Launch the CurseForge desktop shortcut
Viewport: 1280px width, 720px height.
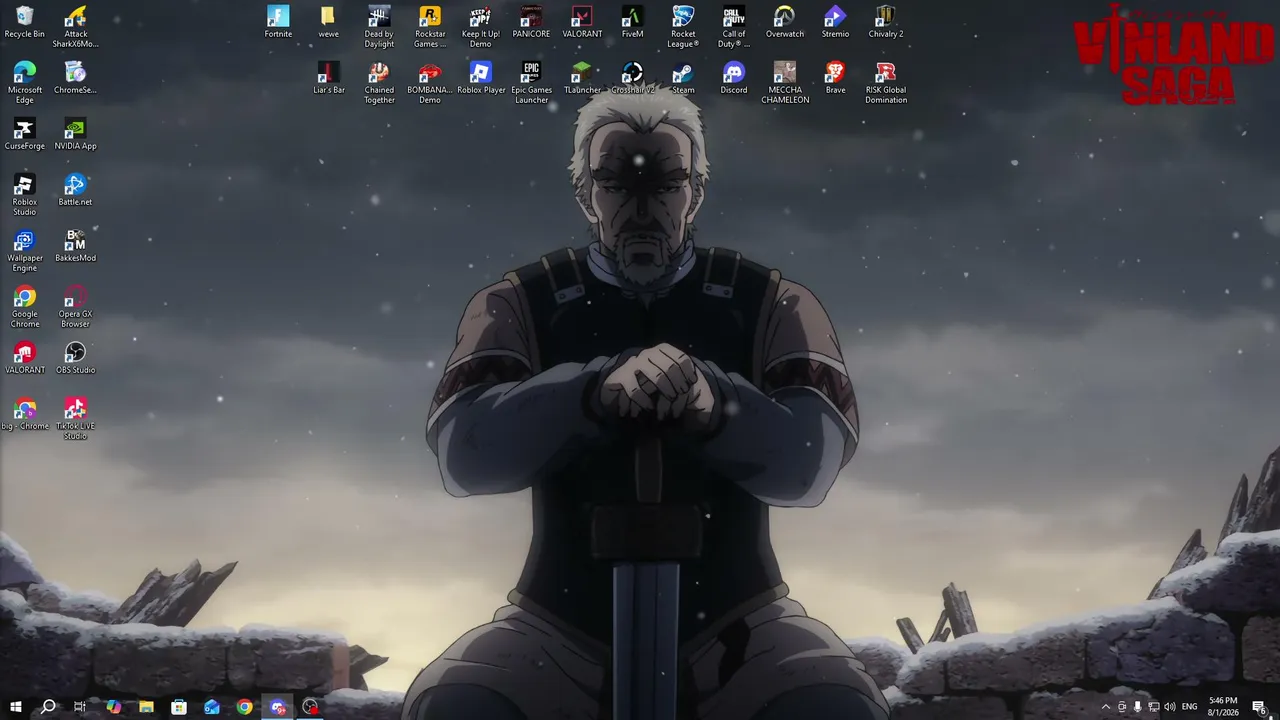point(25,134)
